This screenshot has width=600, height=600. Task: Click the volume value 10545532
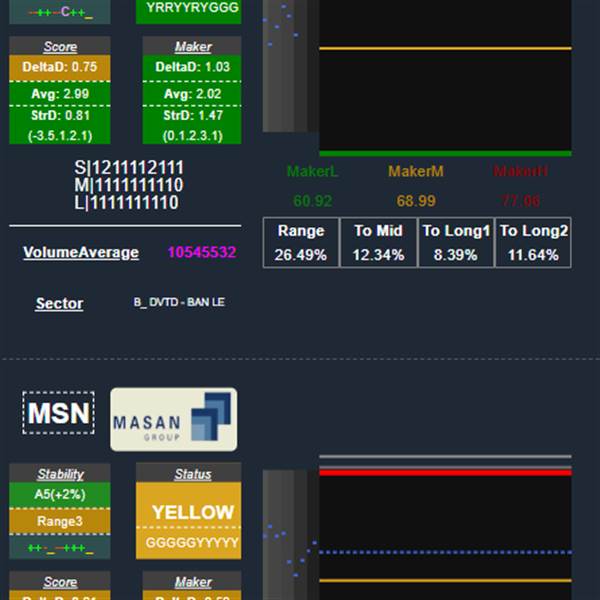[202, 252]
